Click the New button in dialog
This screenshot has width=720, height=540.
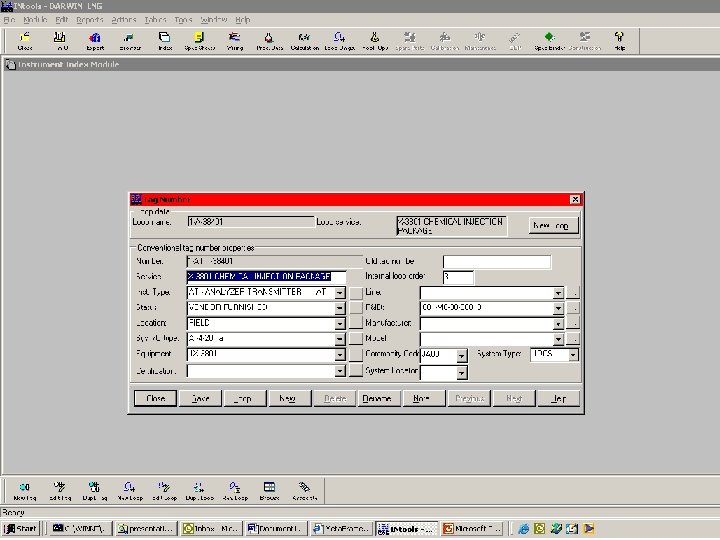pyautogui.click(x=290, y=398)
